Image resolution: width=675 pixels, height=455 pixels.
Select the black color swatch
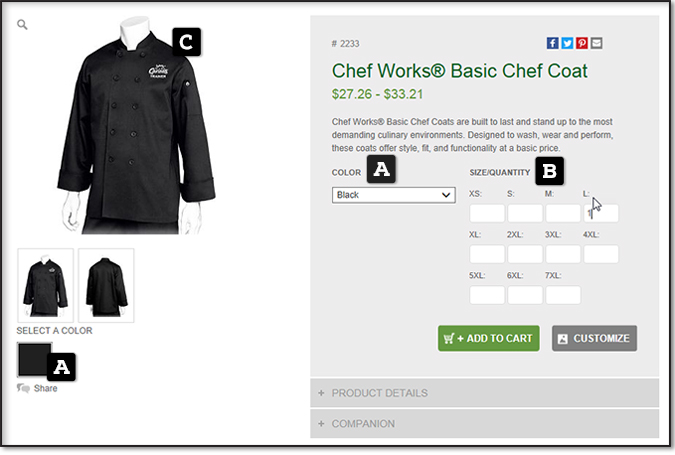point(34,359)
